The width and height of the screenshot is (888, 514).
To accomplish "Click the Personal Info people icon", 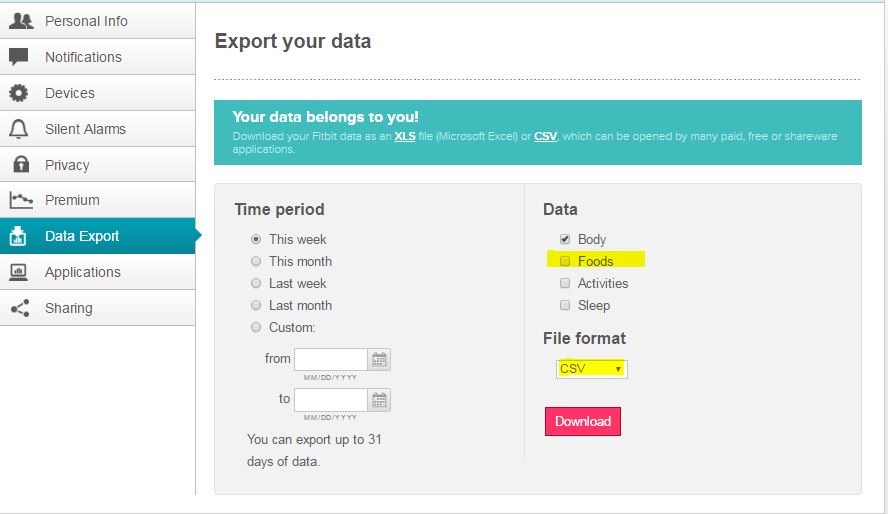I will coord(21,21).
